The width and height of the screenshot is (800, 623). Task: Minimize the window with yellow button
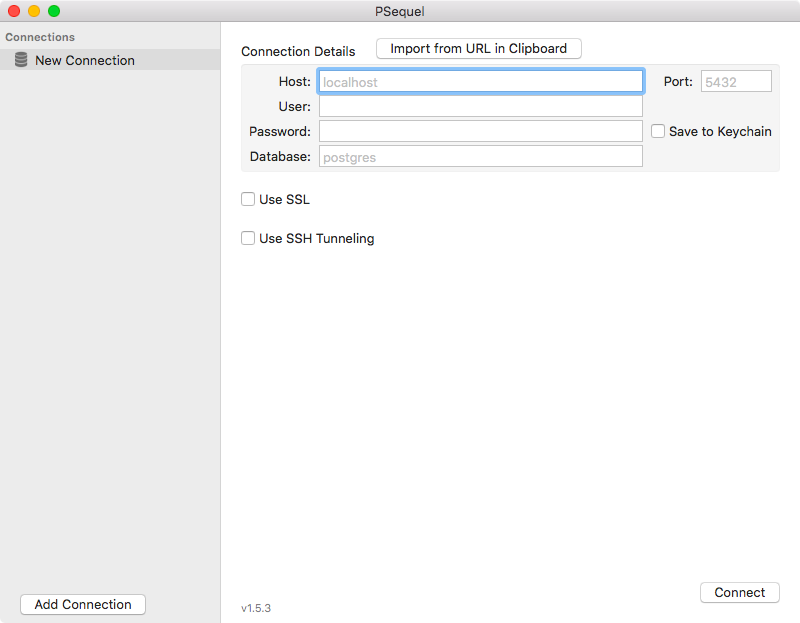click(x=34, y=11)
